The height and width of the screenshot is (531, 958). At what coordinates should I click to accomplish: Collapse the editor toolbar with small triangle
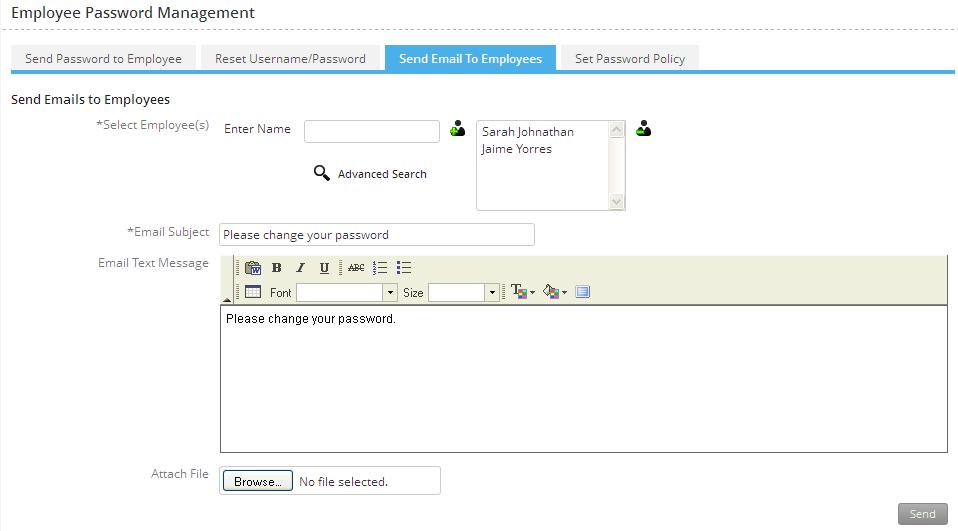(227, 299)
